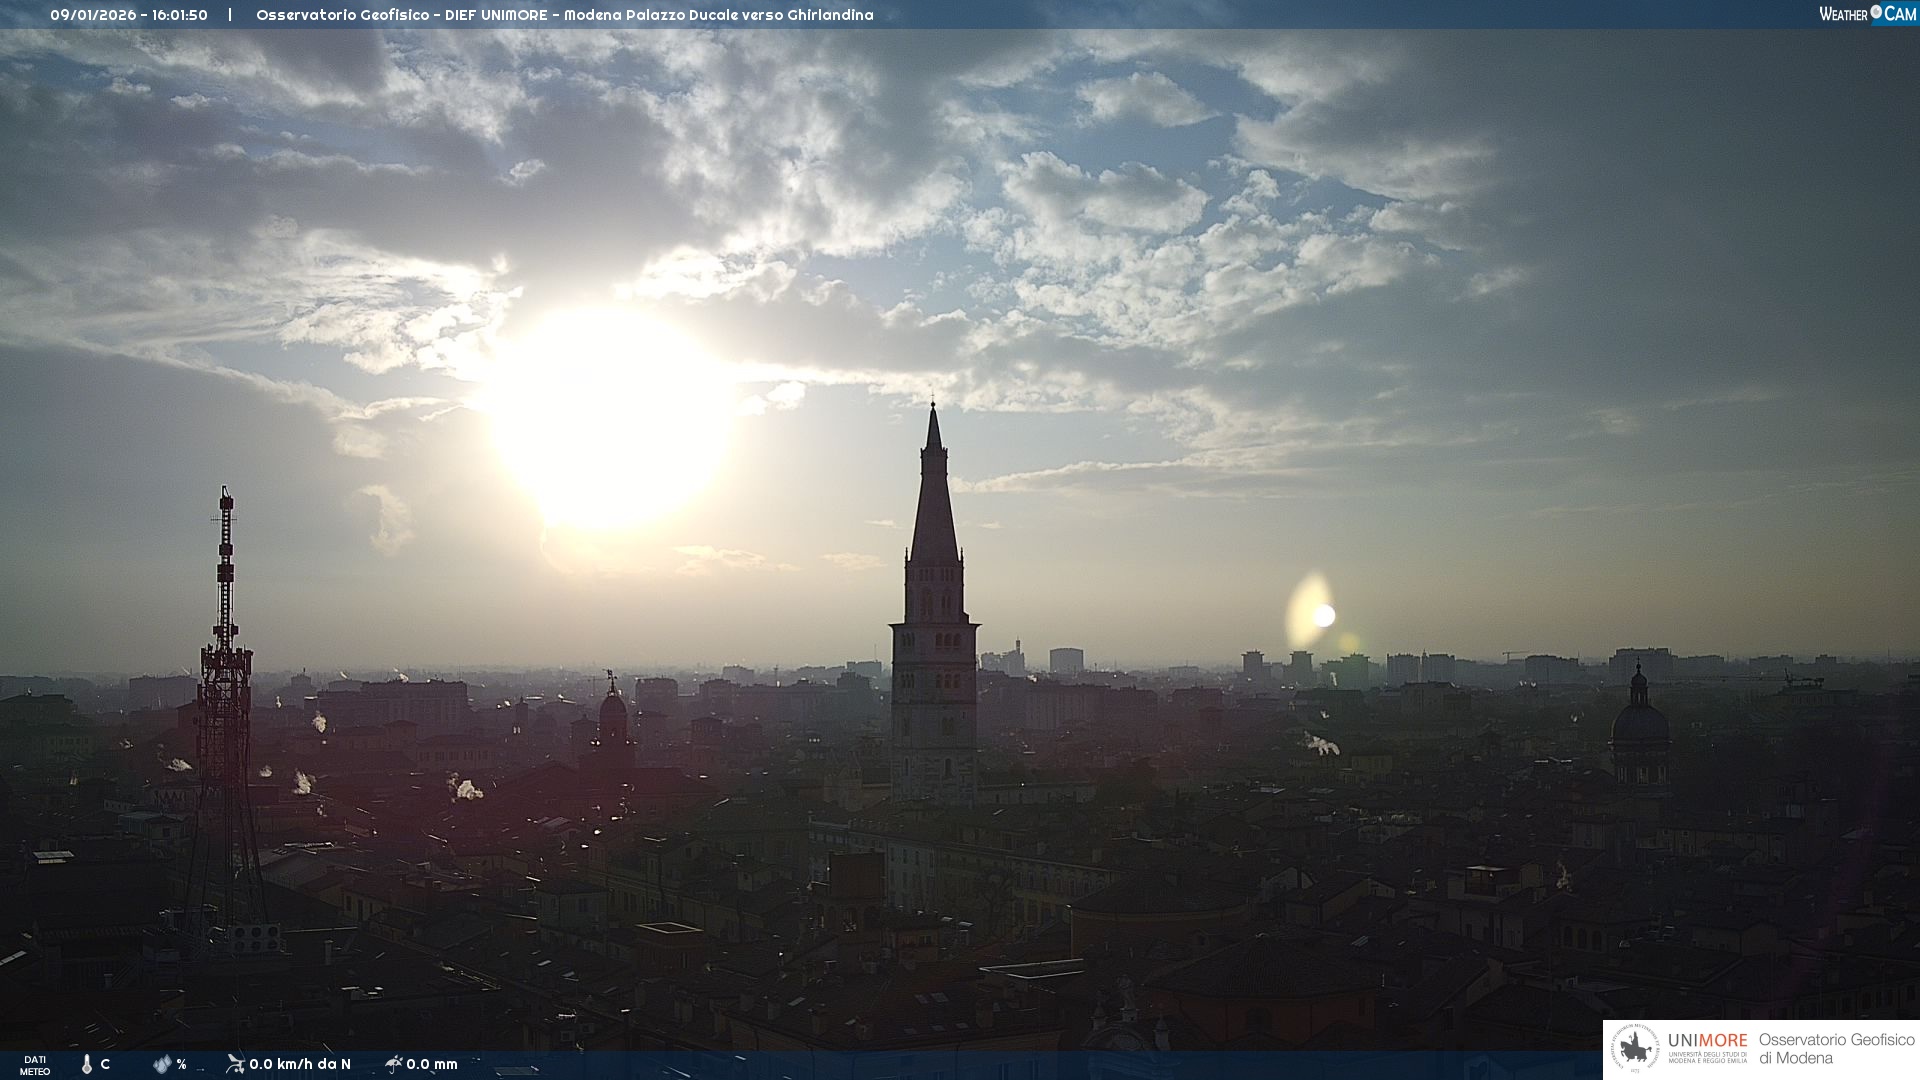Click the temperature C unit label
Viewport: 1920px width, 1080px height.
click(x=105, y=1064)
